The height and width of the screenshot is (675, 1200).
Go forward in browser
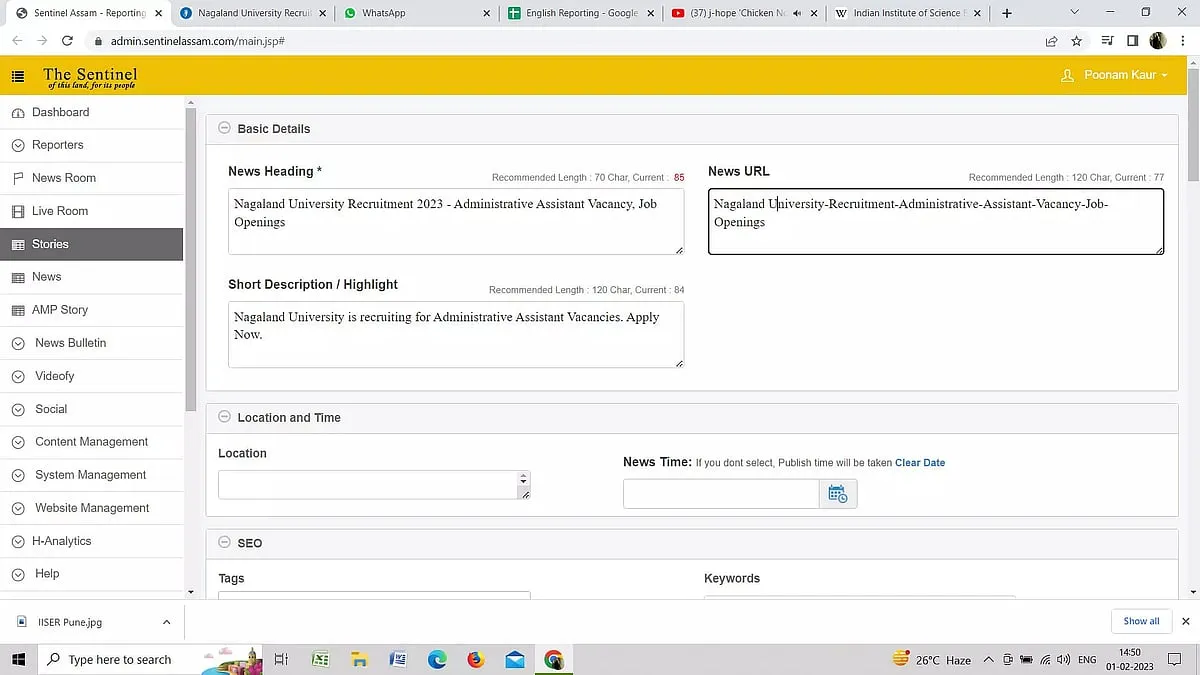42,41
